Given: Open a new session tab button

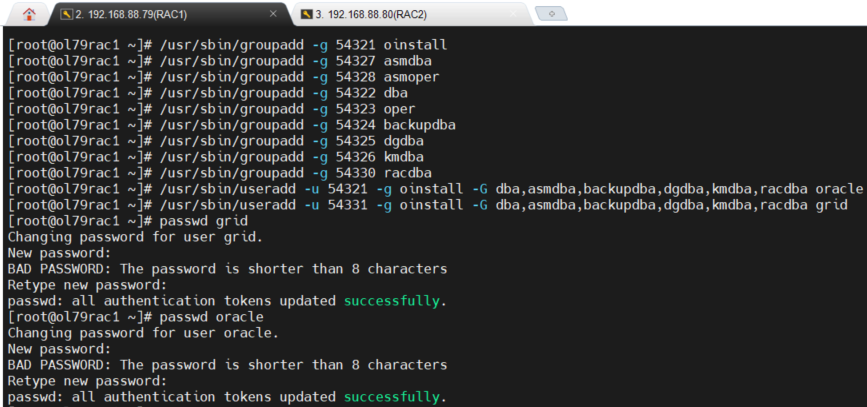Looking at the screenshot, I should pos(551,14).
